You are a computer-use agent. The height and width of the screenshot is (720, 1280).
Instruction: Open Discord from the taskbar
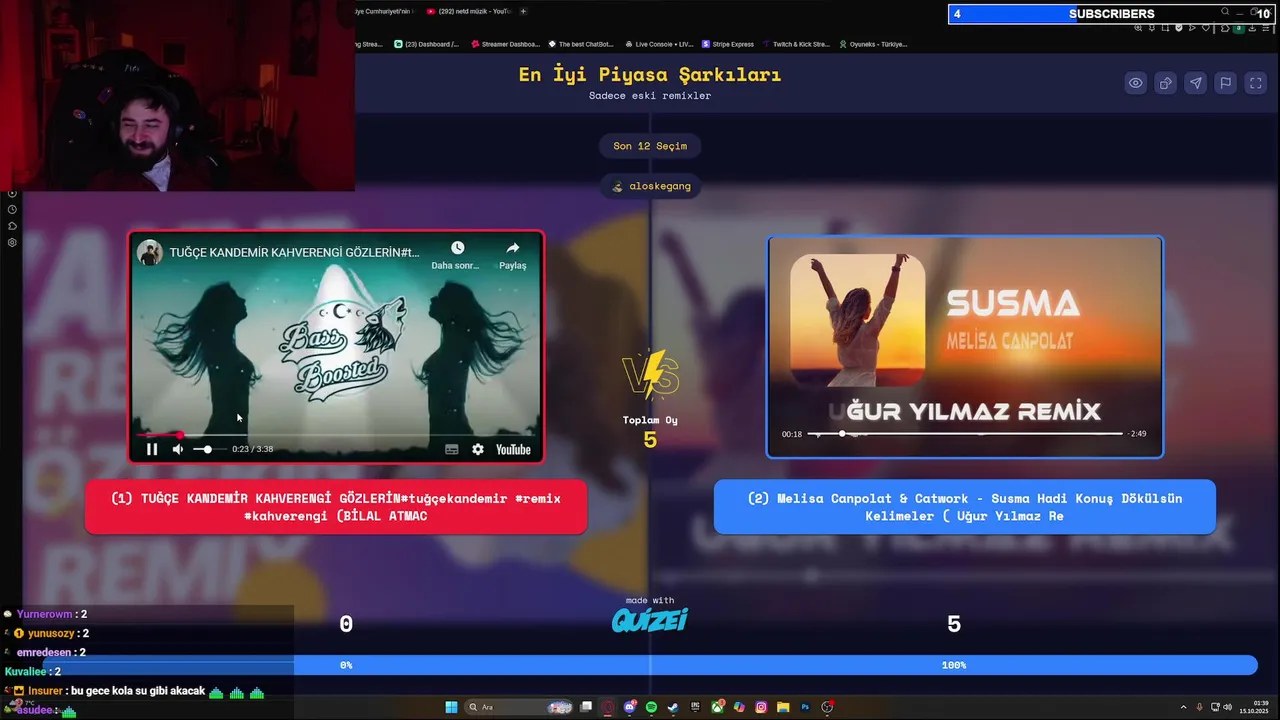(630, 707)
